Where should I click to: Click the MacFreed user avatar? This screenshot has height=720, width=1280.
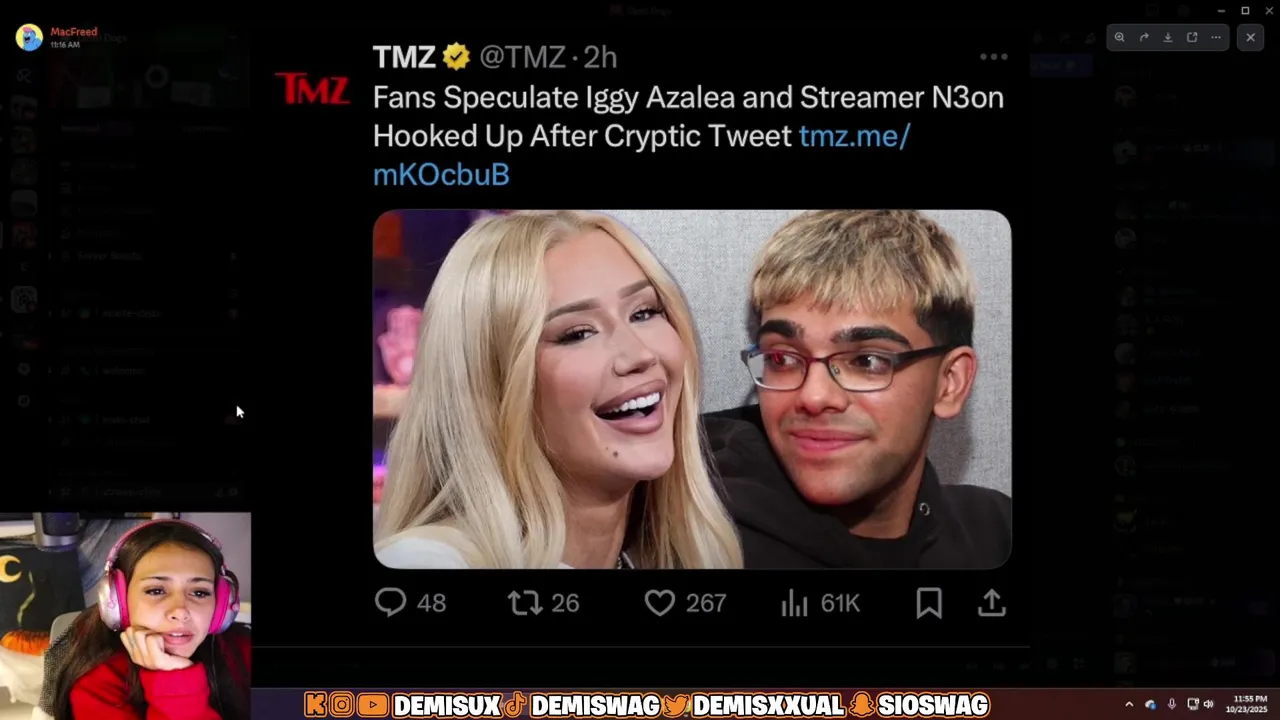click(29, 37)
